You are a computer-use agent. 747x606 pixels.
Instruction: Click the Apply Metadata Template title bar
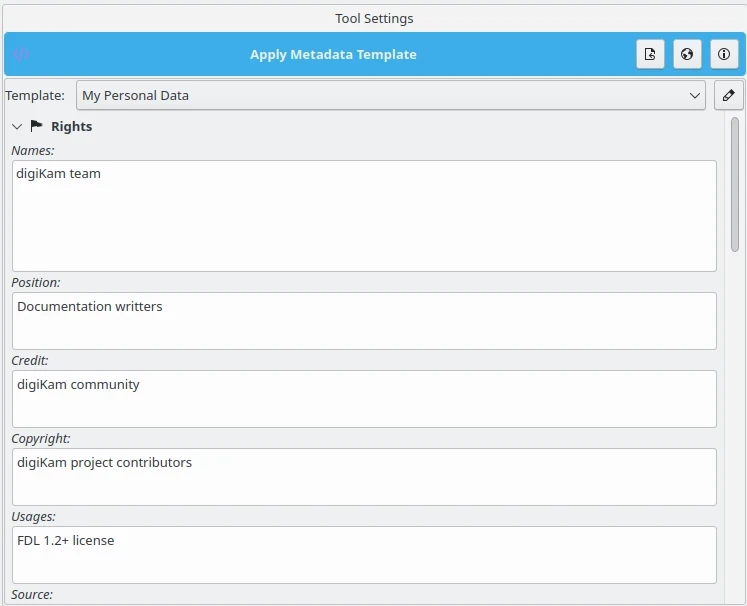click(x=333, y=55)
